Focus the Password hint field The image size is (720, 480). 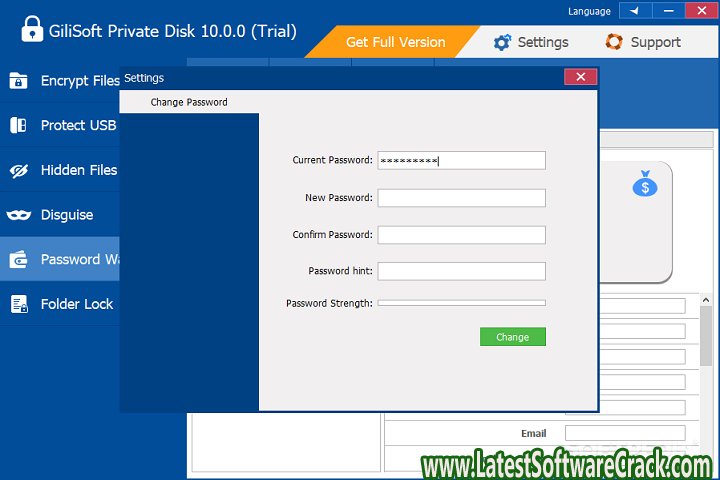pyautogui.click(x=461, y=271)
